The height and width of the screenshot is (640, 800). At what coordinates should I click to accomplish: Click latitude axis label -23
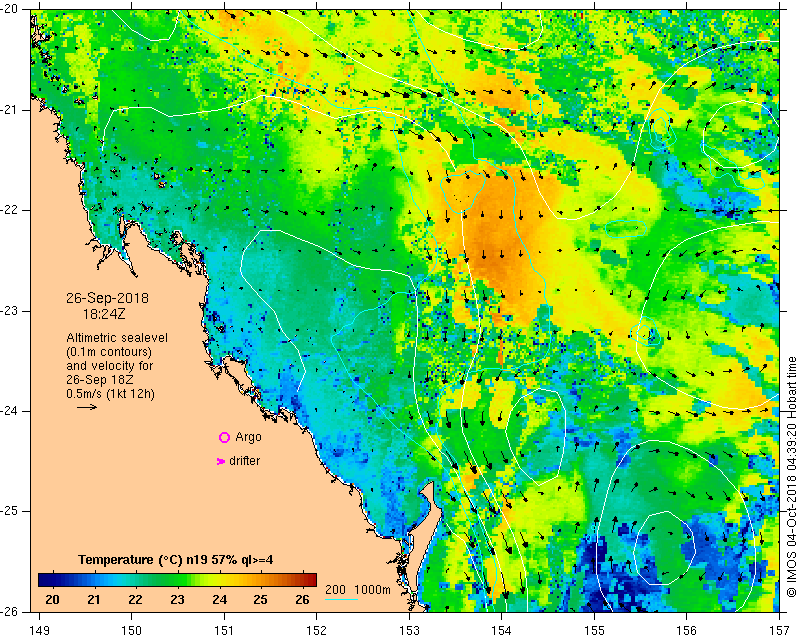[x=9, y=311]
